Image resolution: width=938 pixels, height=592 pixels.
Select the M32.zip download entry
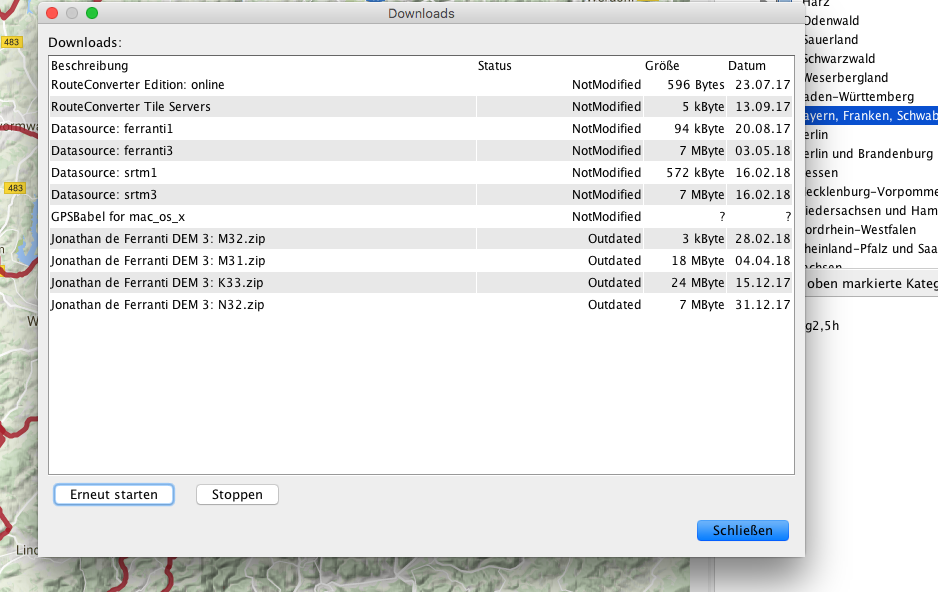[x=158, y=239]
